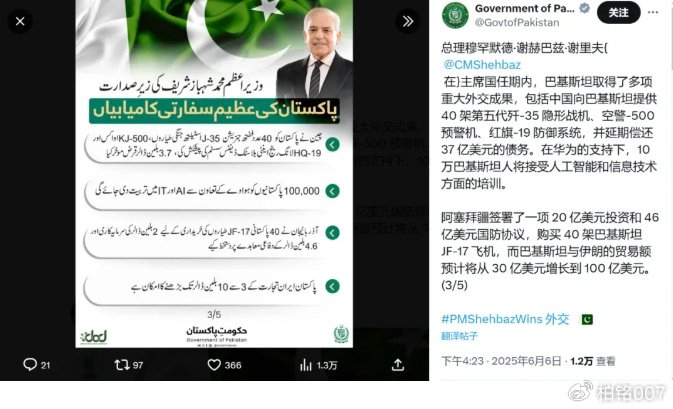Viewport: 673px width, 409px height.
Task: View post analytics bar chart icon
Action: [306, 365]
